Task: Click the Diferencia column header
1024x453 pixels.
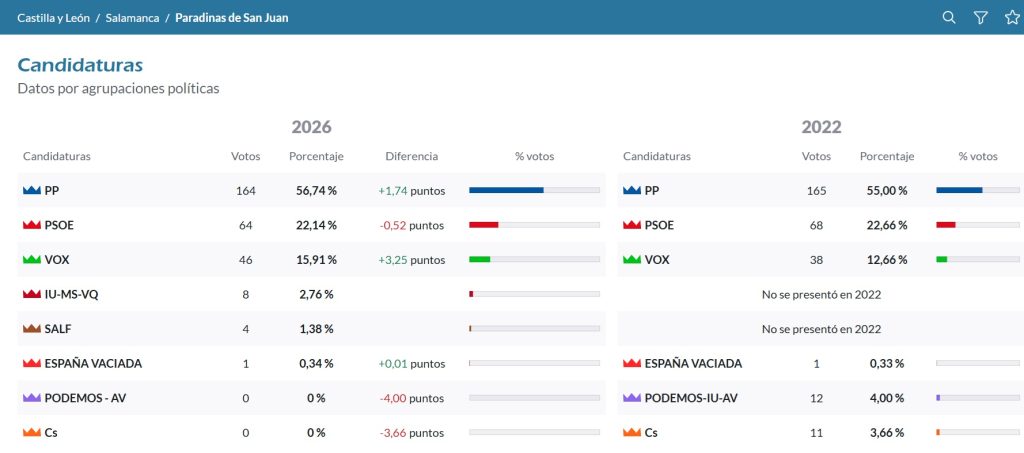Action: pyautogui.click(x=411, y=157)
